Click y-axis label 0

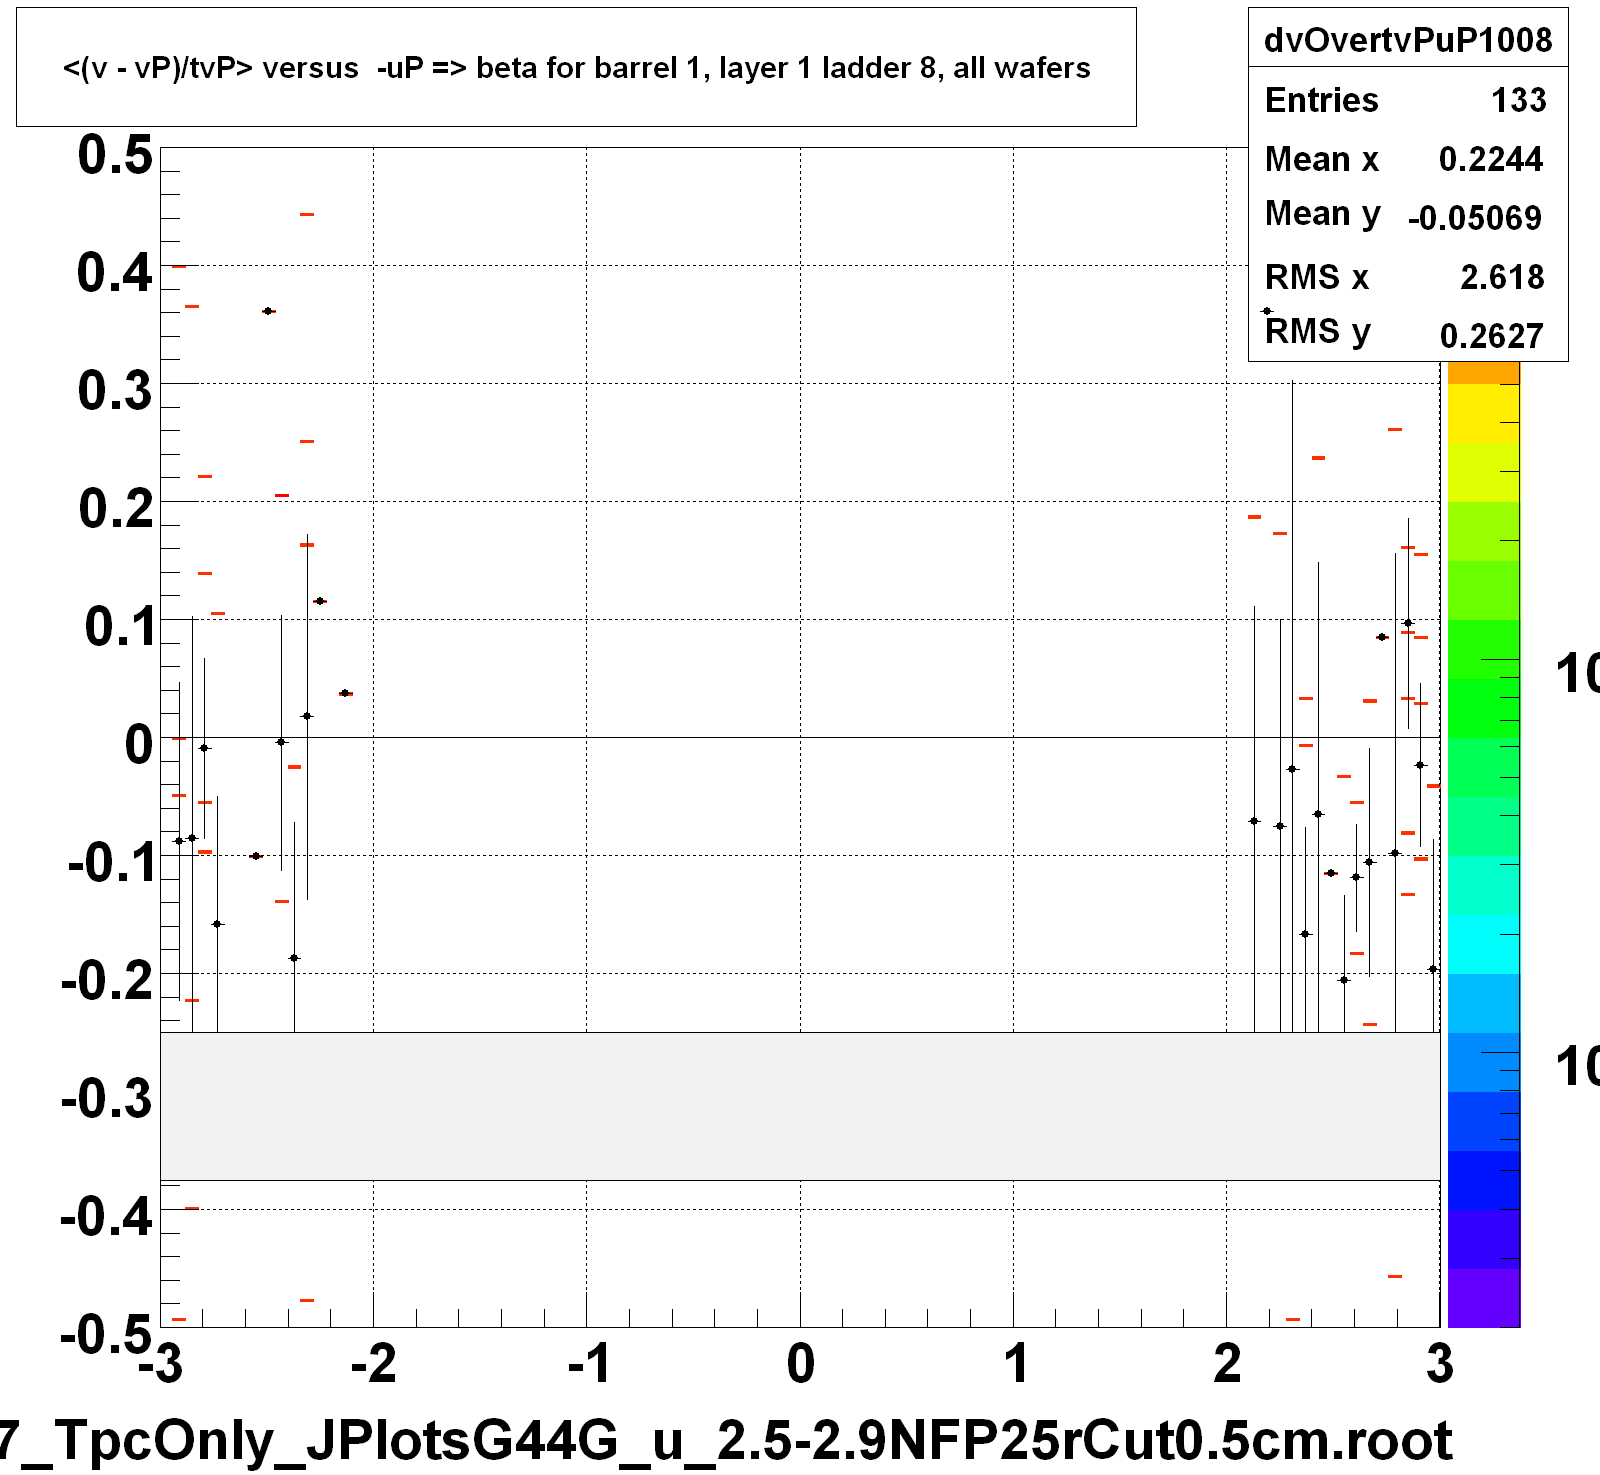click(139, 745)
